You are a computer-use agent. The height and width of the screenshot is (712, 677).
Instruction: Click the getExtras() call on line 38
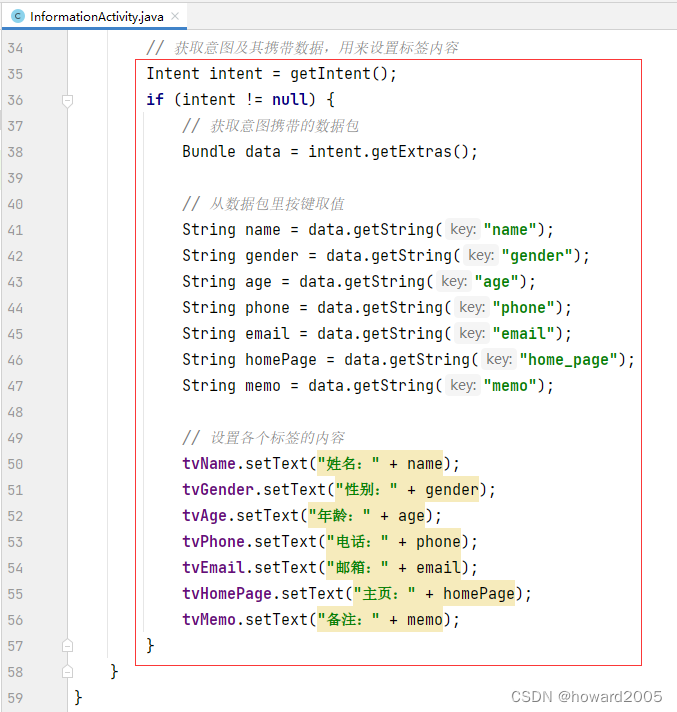420,152
